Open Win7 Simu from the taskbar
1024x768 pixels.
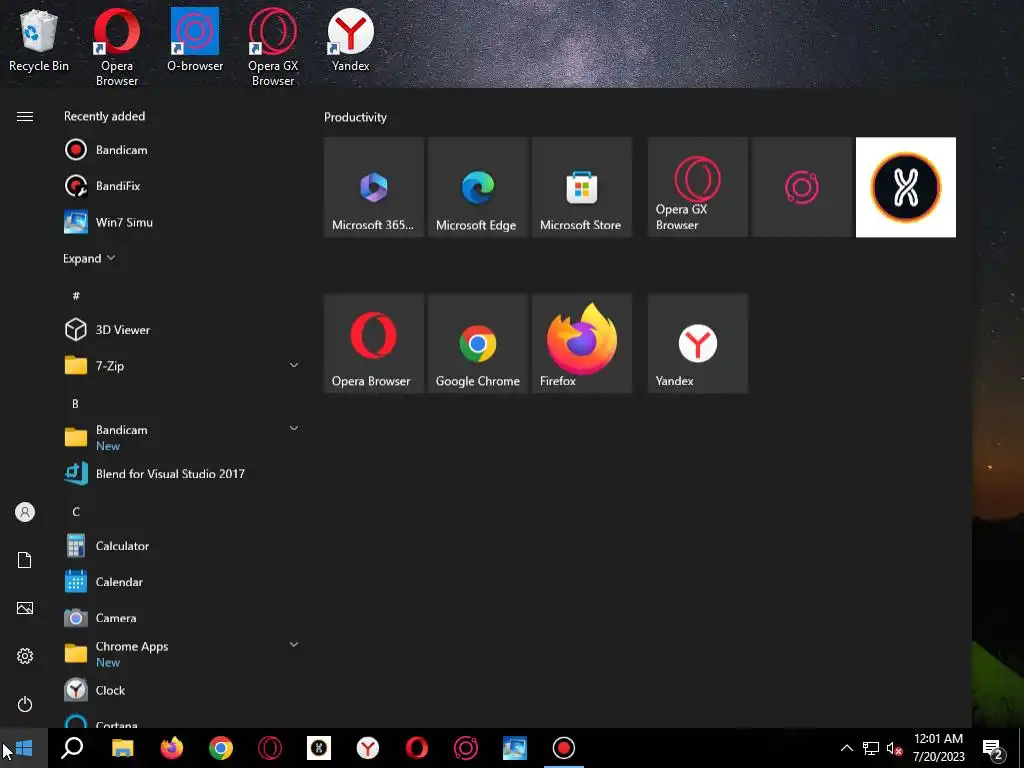[x=515, y=748]
